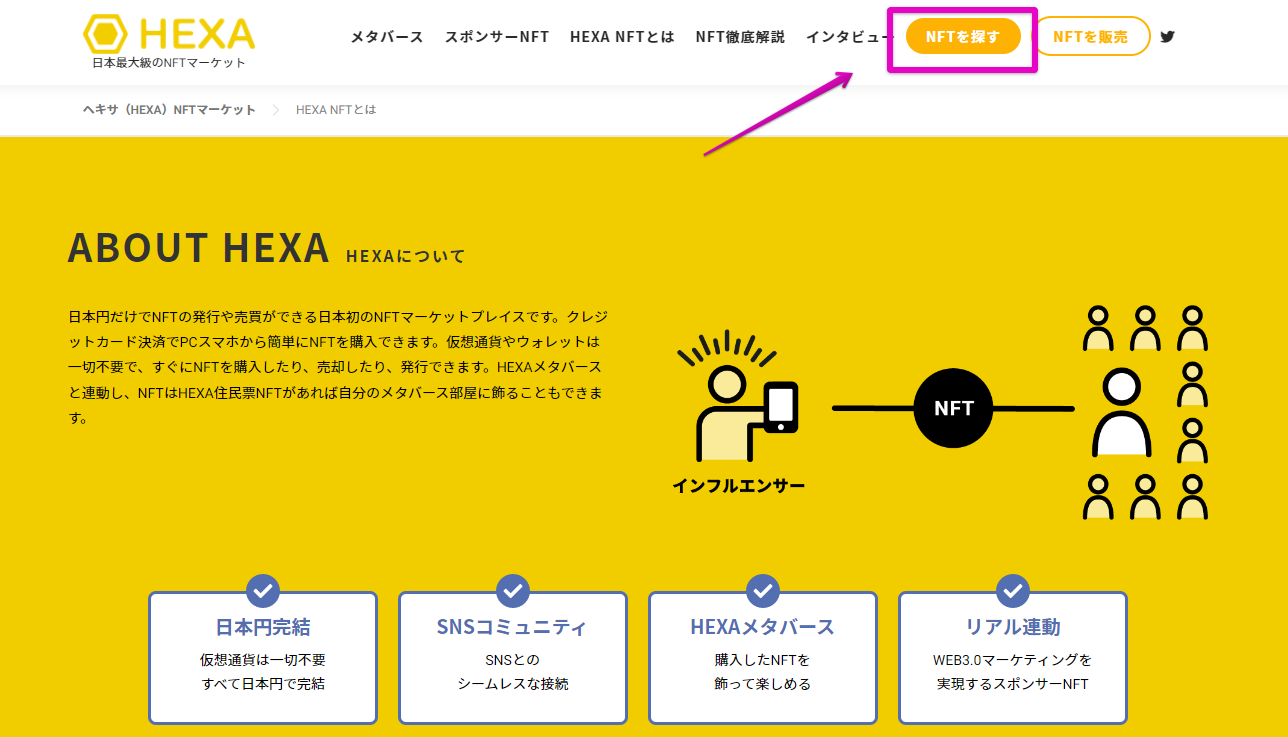Click text 仮想通貨は一切不要
The image size is (1288, 737).
click(263, 660)
